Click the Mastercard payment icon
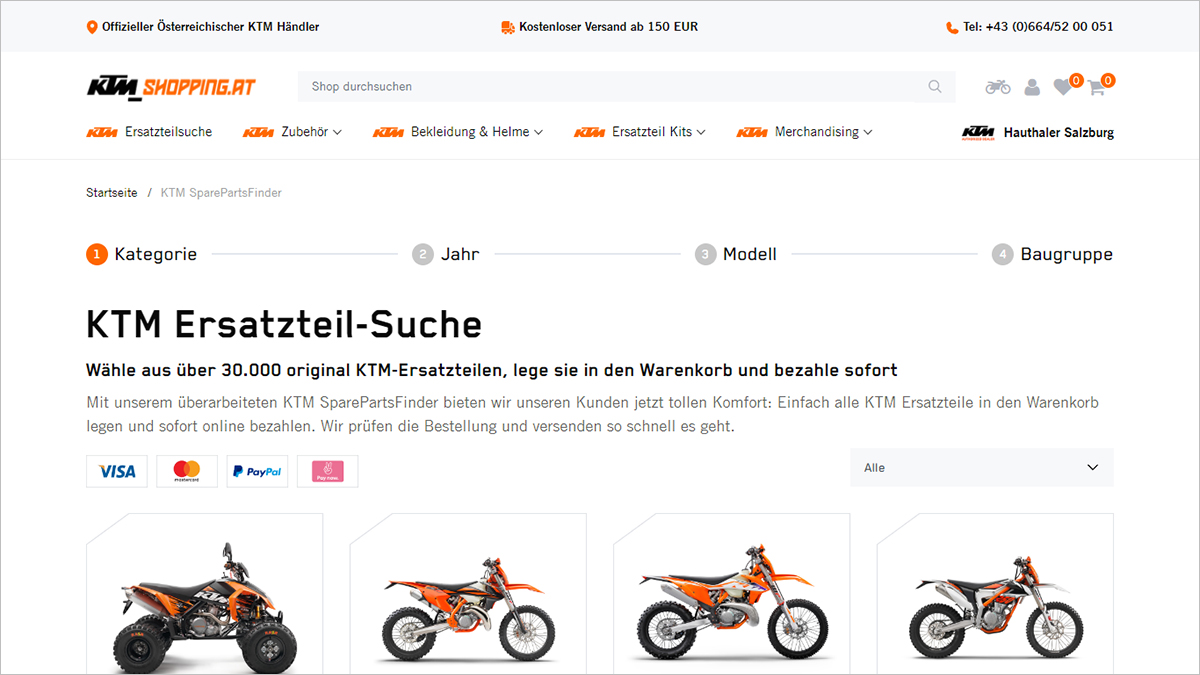 [x=187, y=471]
